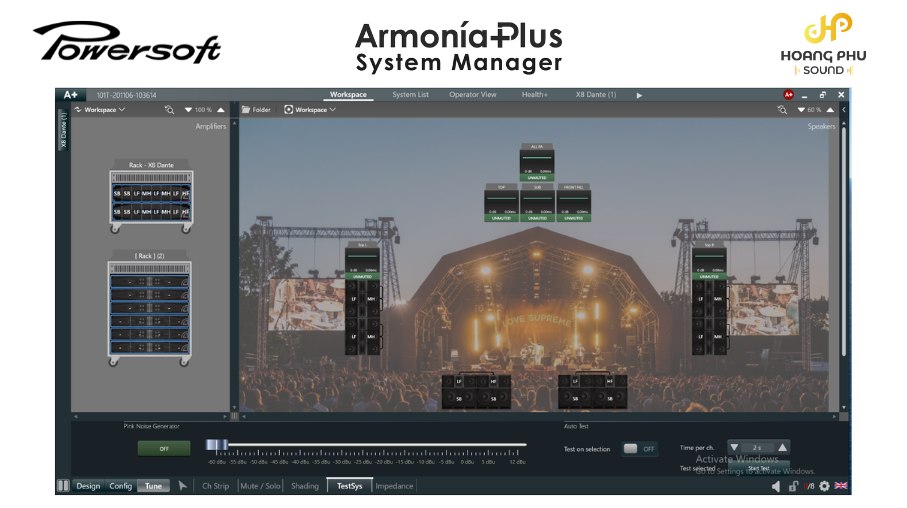The height and width of the screenshot is (508, 907).
Task: Increase Time per ch. value
Action: (x=783, y=447)
